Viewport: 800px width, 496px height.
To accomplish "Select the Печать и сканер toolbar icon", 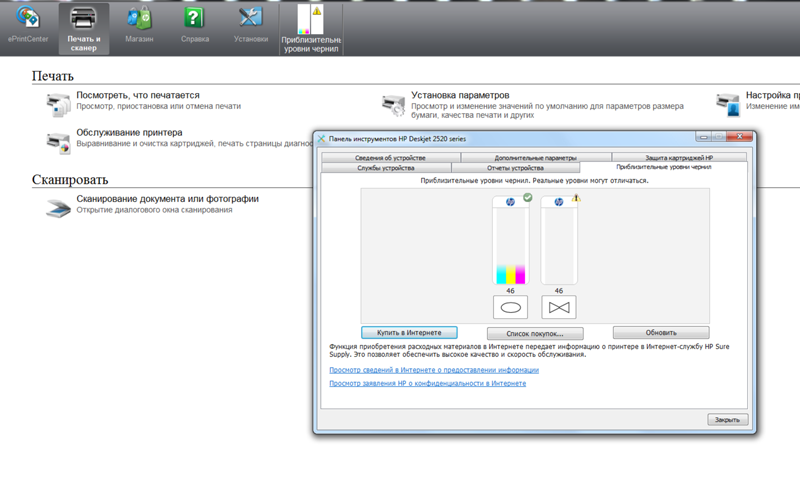I will (84, 29).
